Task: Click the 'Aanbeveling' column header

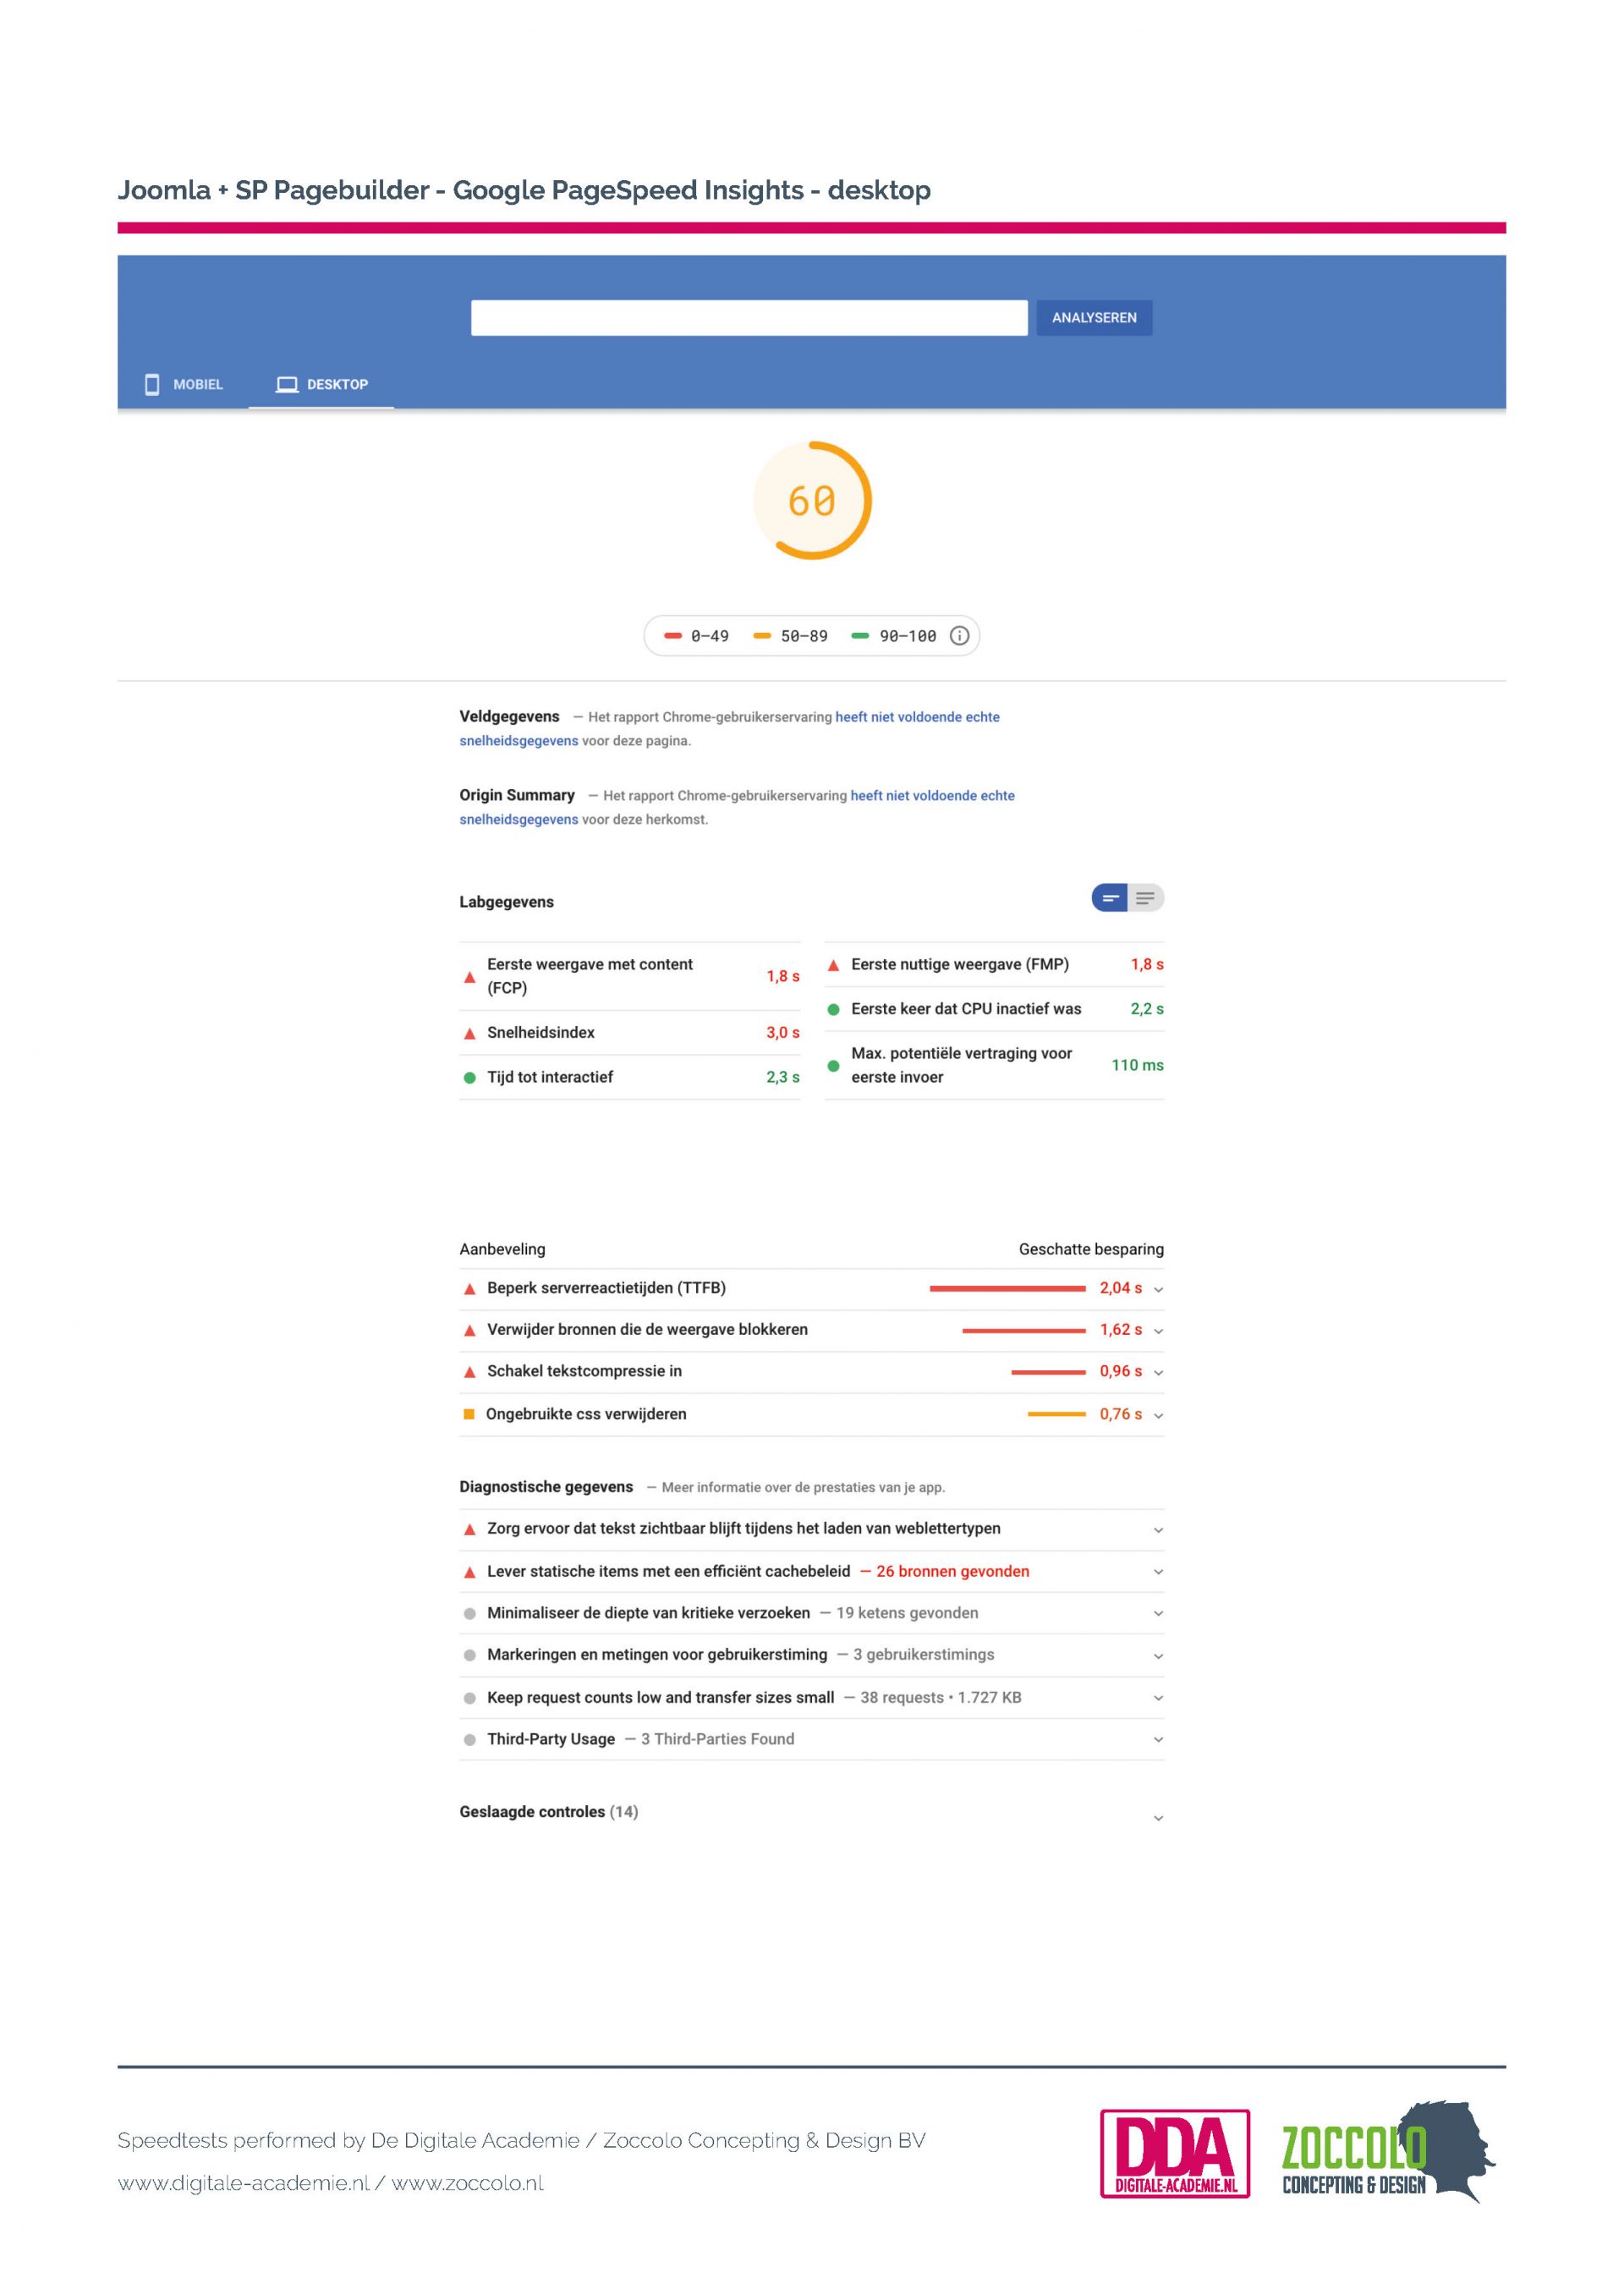Action: [x=502, y=1250]
